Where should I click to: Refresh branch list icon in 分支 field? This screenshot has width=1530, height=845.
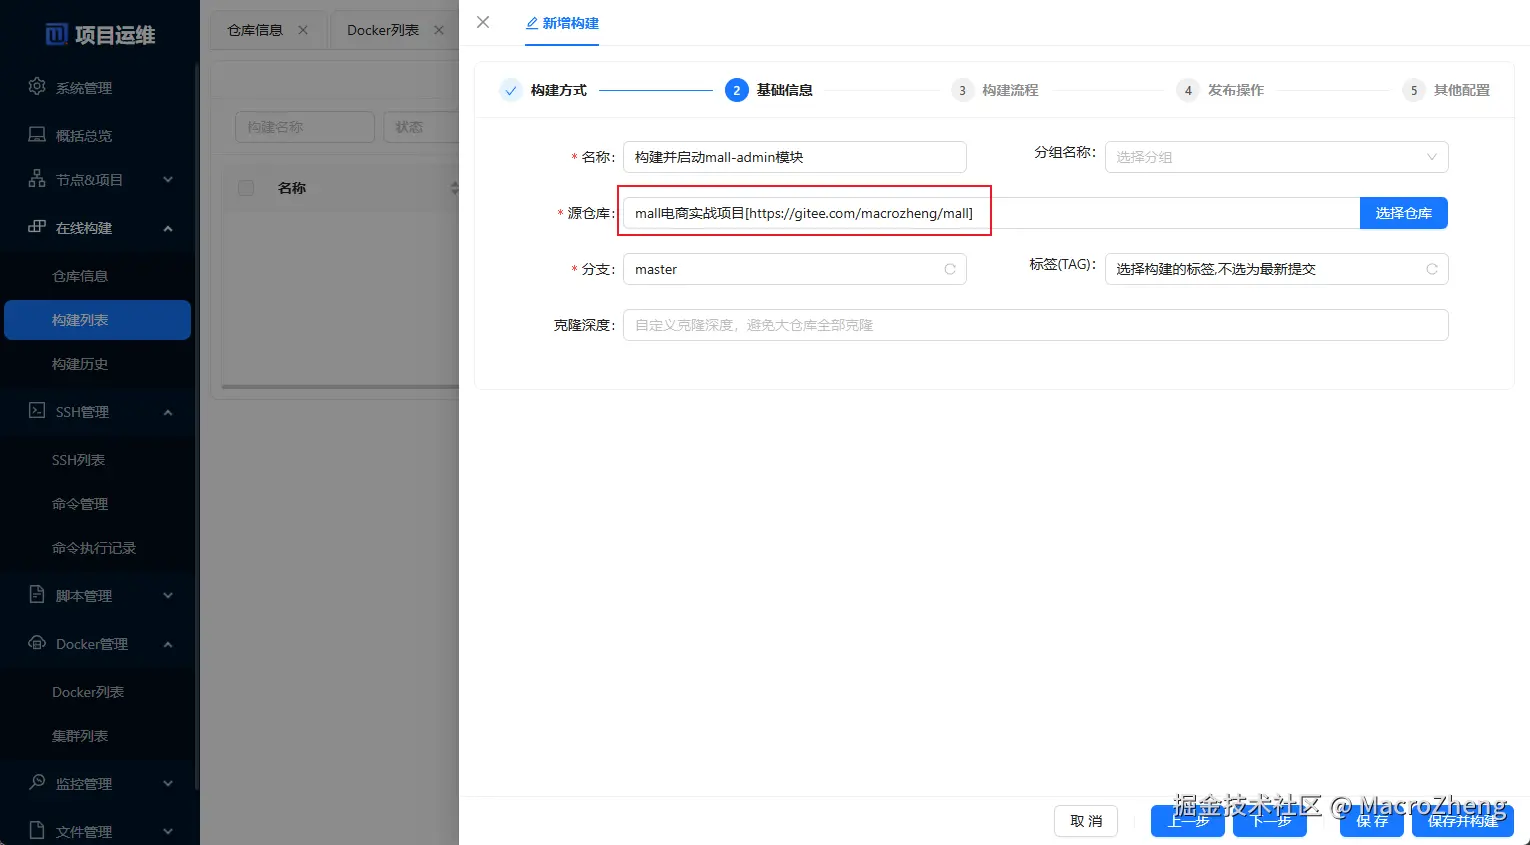tap(950, 269)
